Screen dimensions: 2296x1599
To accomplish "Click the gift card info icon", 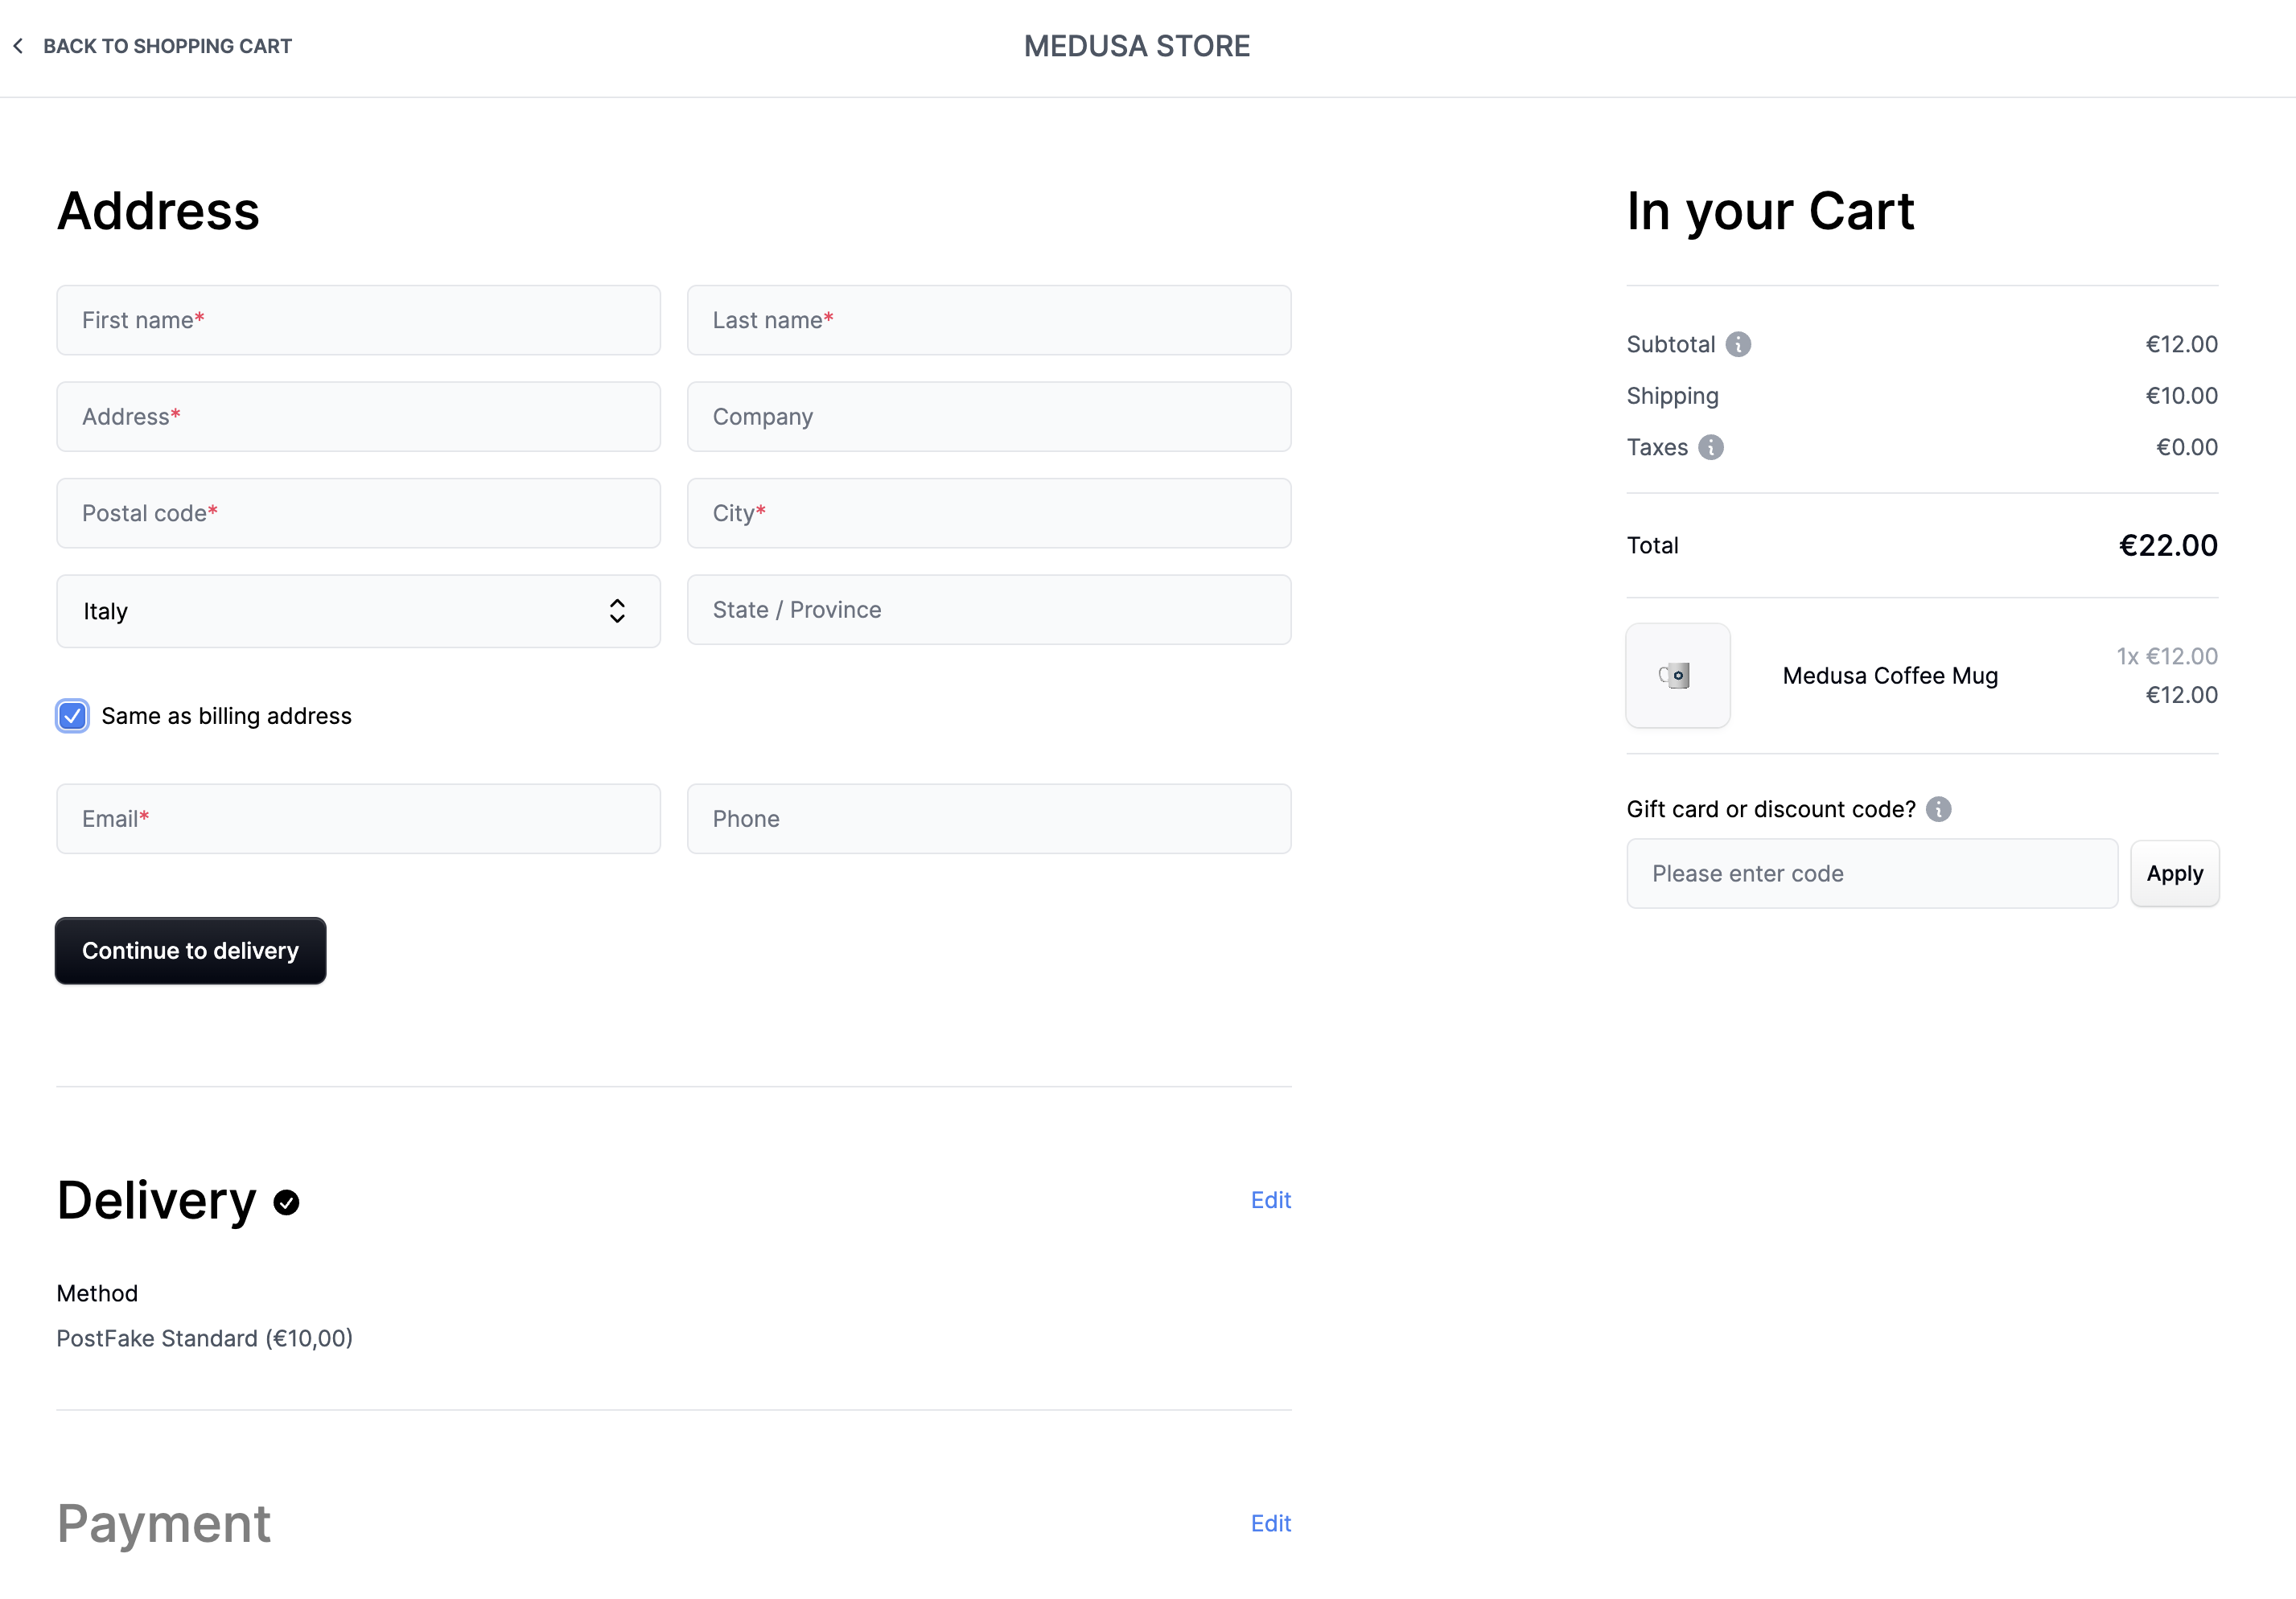I will tap(1938, 808).
